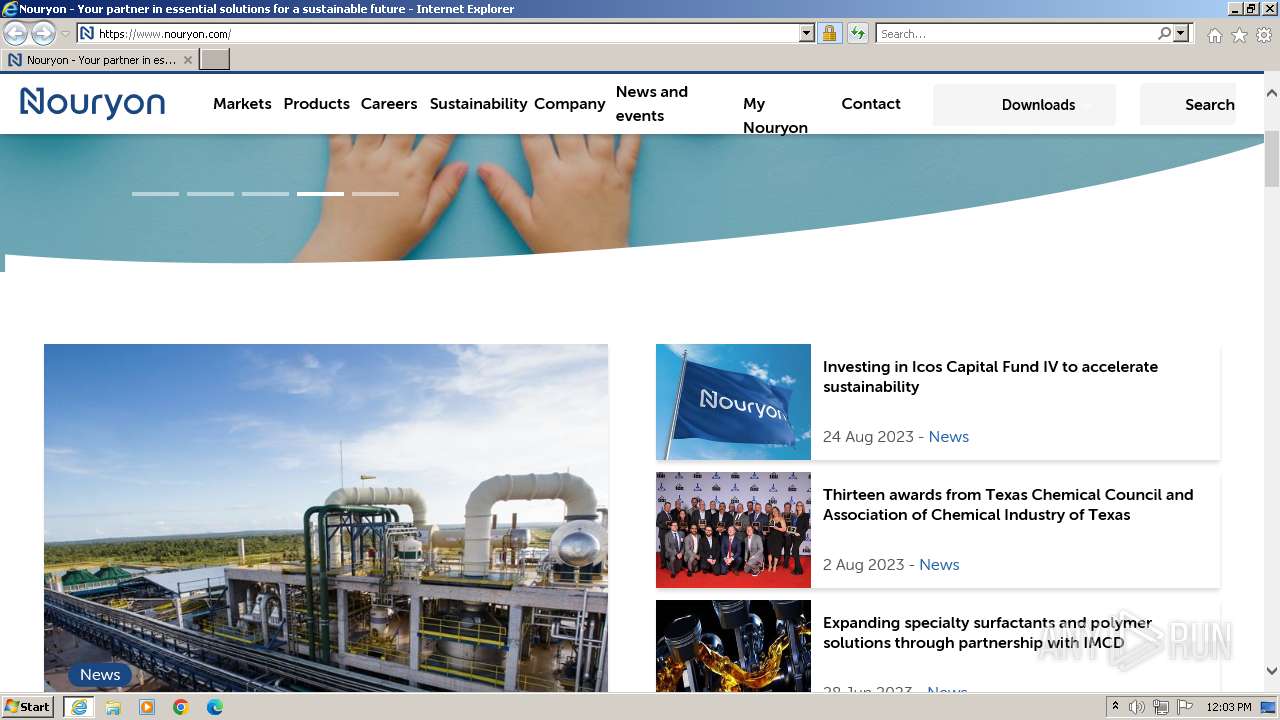This screenshot has height=720, width=1280.
Task: Click the IE Search input box
Action: pos(1016,33)
